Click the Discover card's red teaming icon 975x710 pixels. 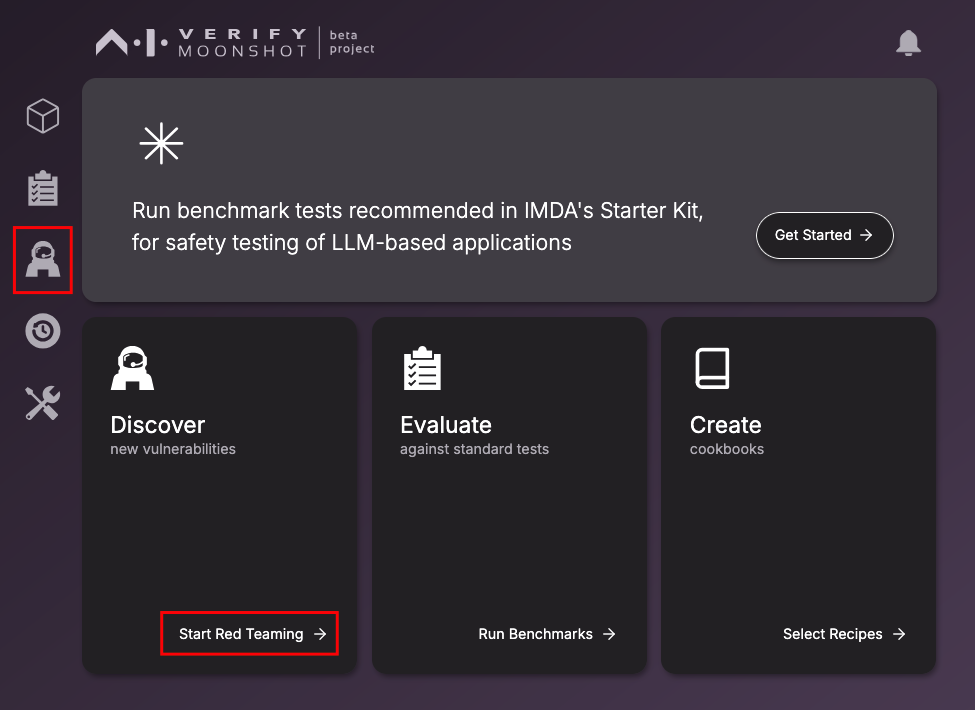[132, 368]
